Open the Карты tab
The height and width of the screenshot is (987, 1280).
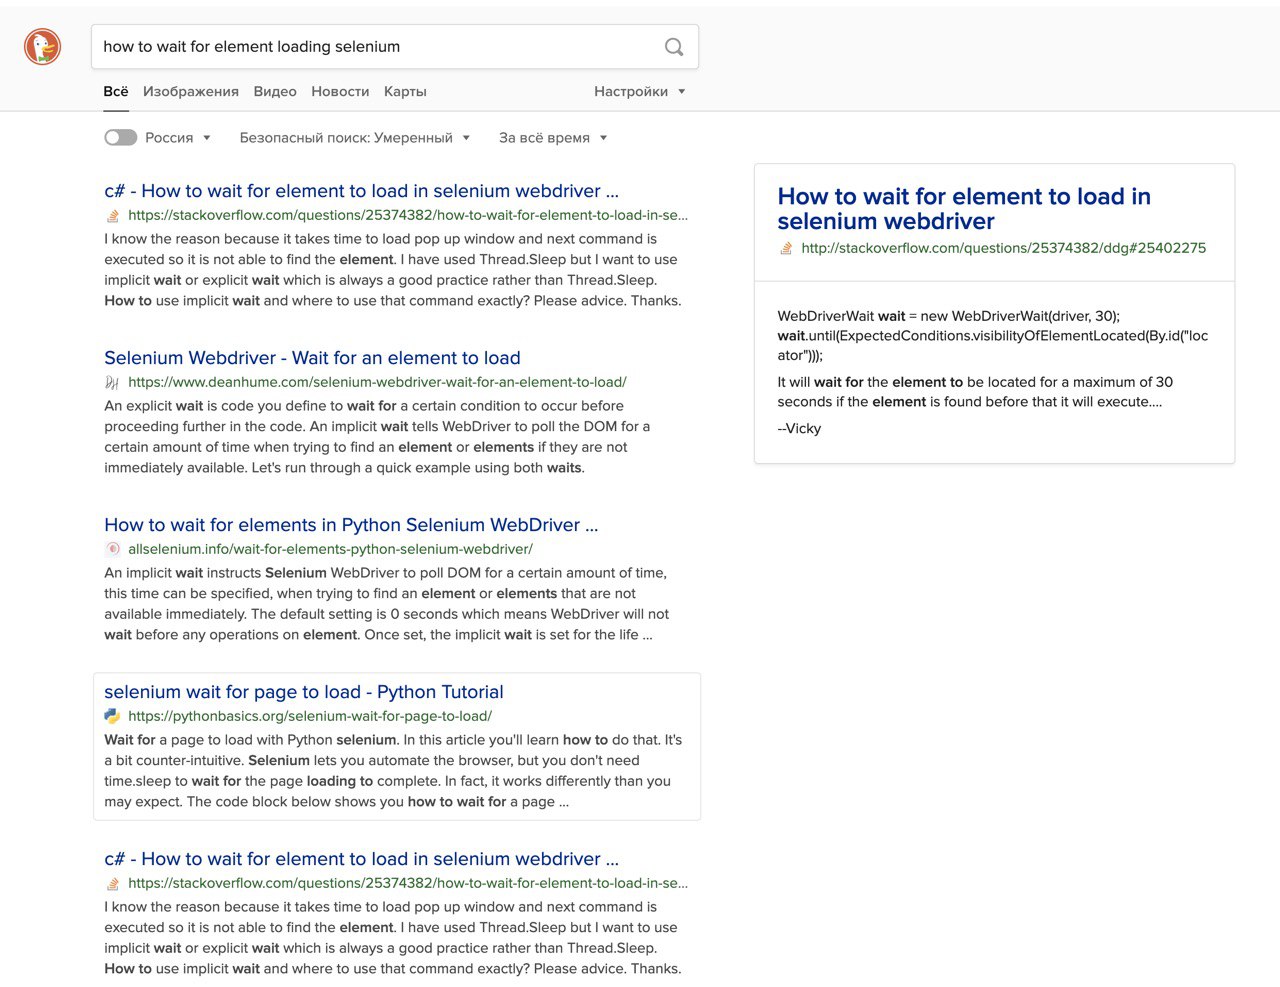[405, 91]
